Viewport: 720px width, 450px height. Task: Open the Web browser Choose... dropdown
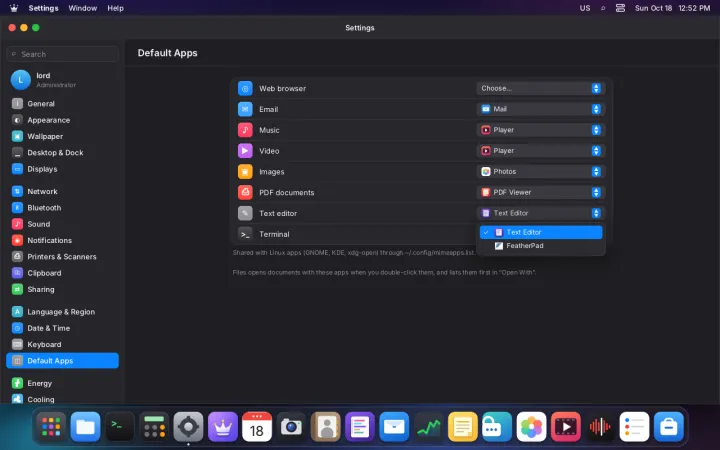540,88
